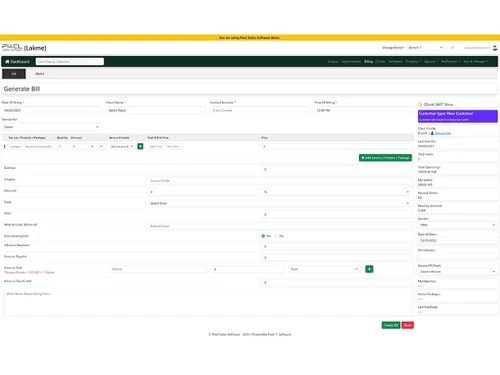500x375 pixels.
Task: Click the Client Name field
Action: (x=156, y=110)
